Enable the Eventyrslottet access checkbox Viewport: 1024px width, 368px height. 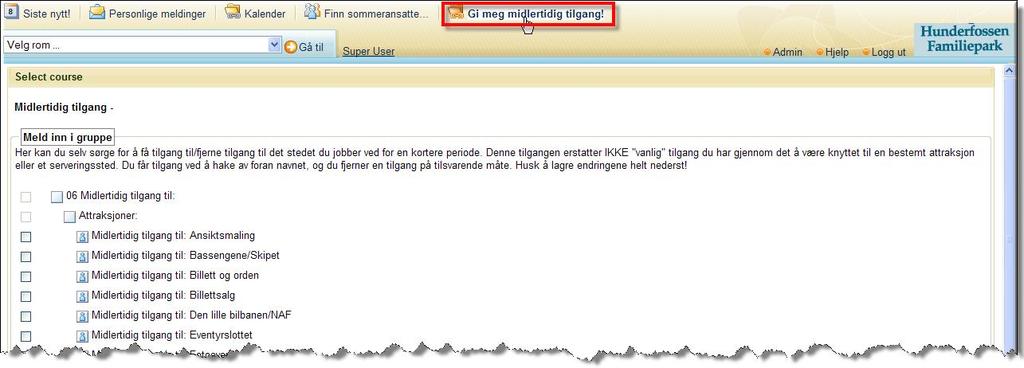(x=26, y=336)
